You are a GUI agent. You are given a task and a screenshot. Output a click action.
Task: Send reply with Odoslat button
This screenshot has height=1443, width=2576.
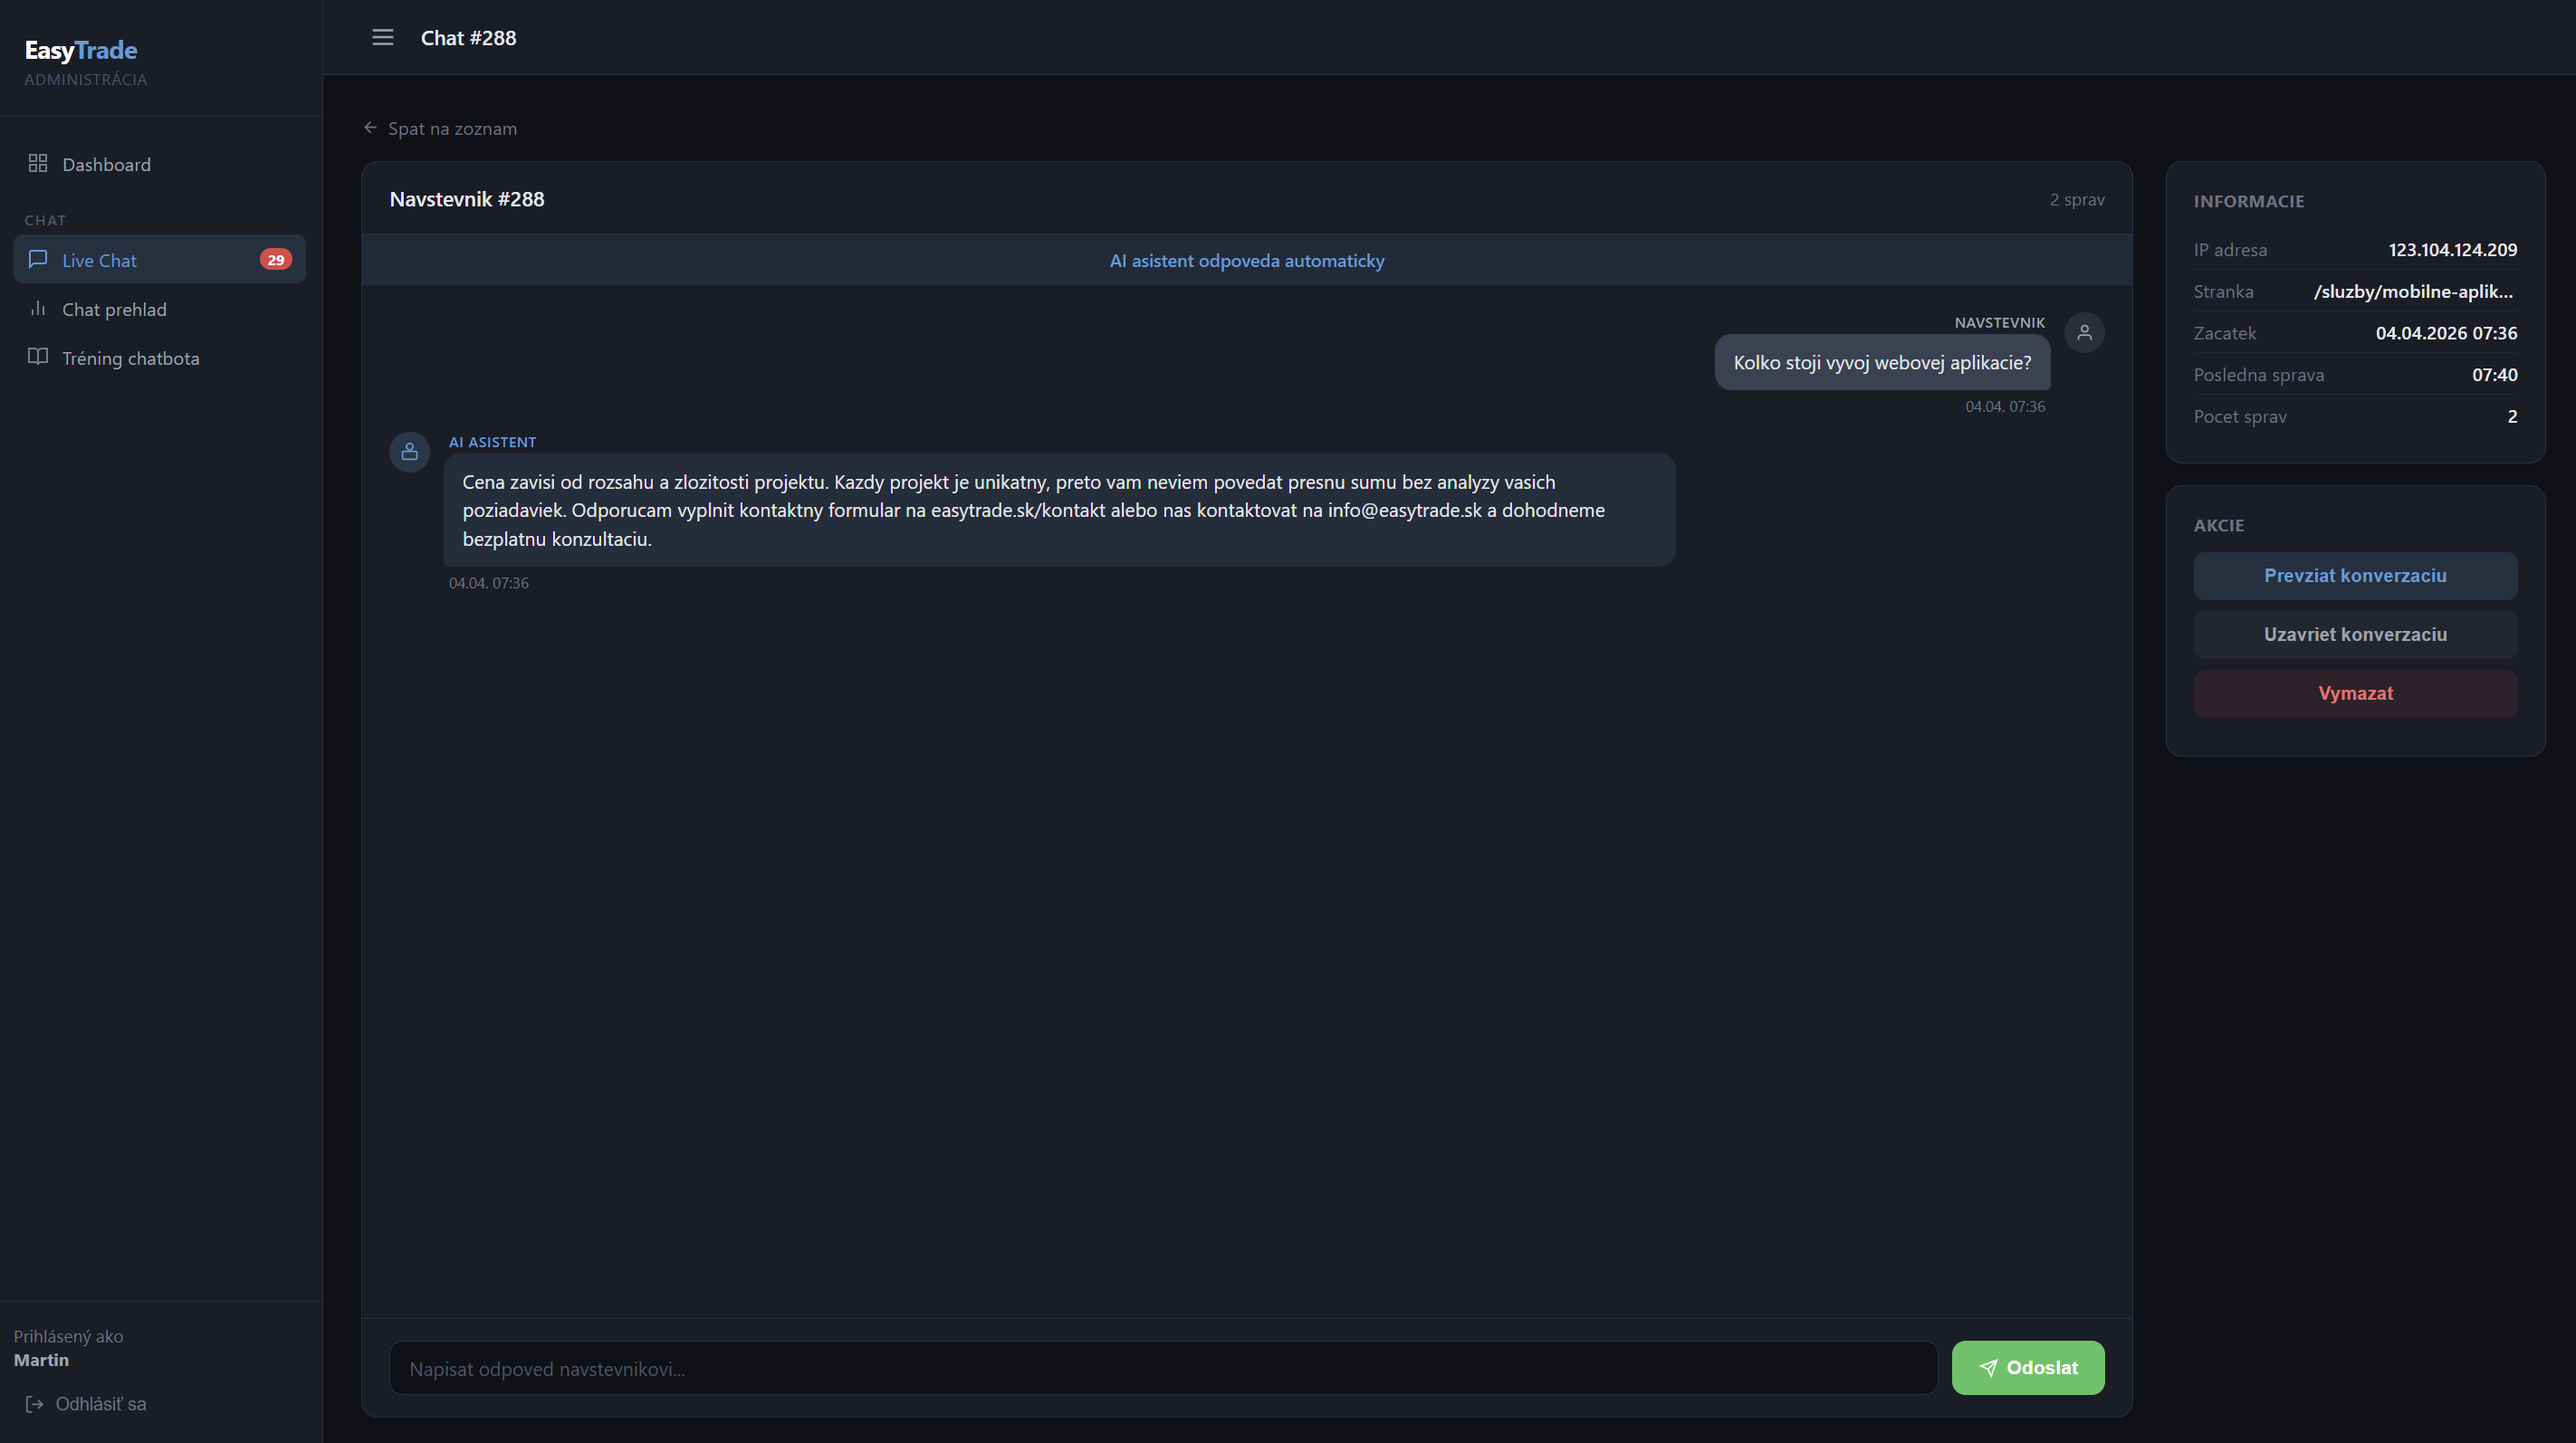[2027, 1368]
